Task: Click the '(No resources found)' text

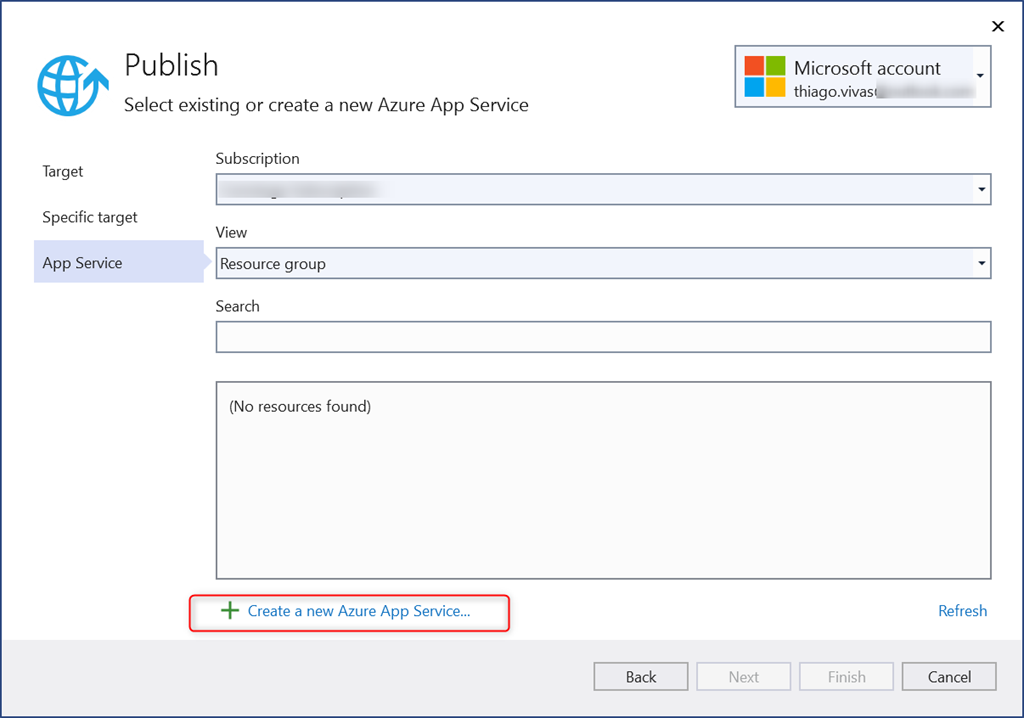Action: click(x=300, y=406)
